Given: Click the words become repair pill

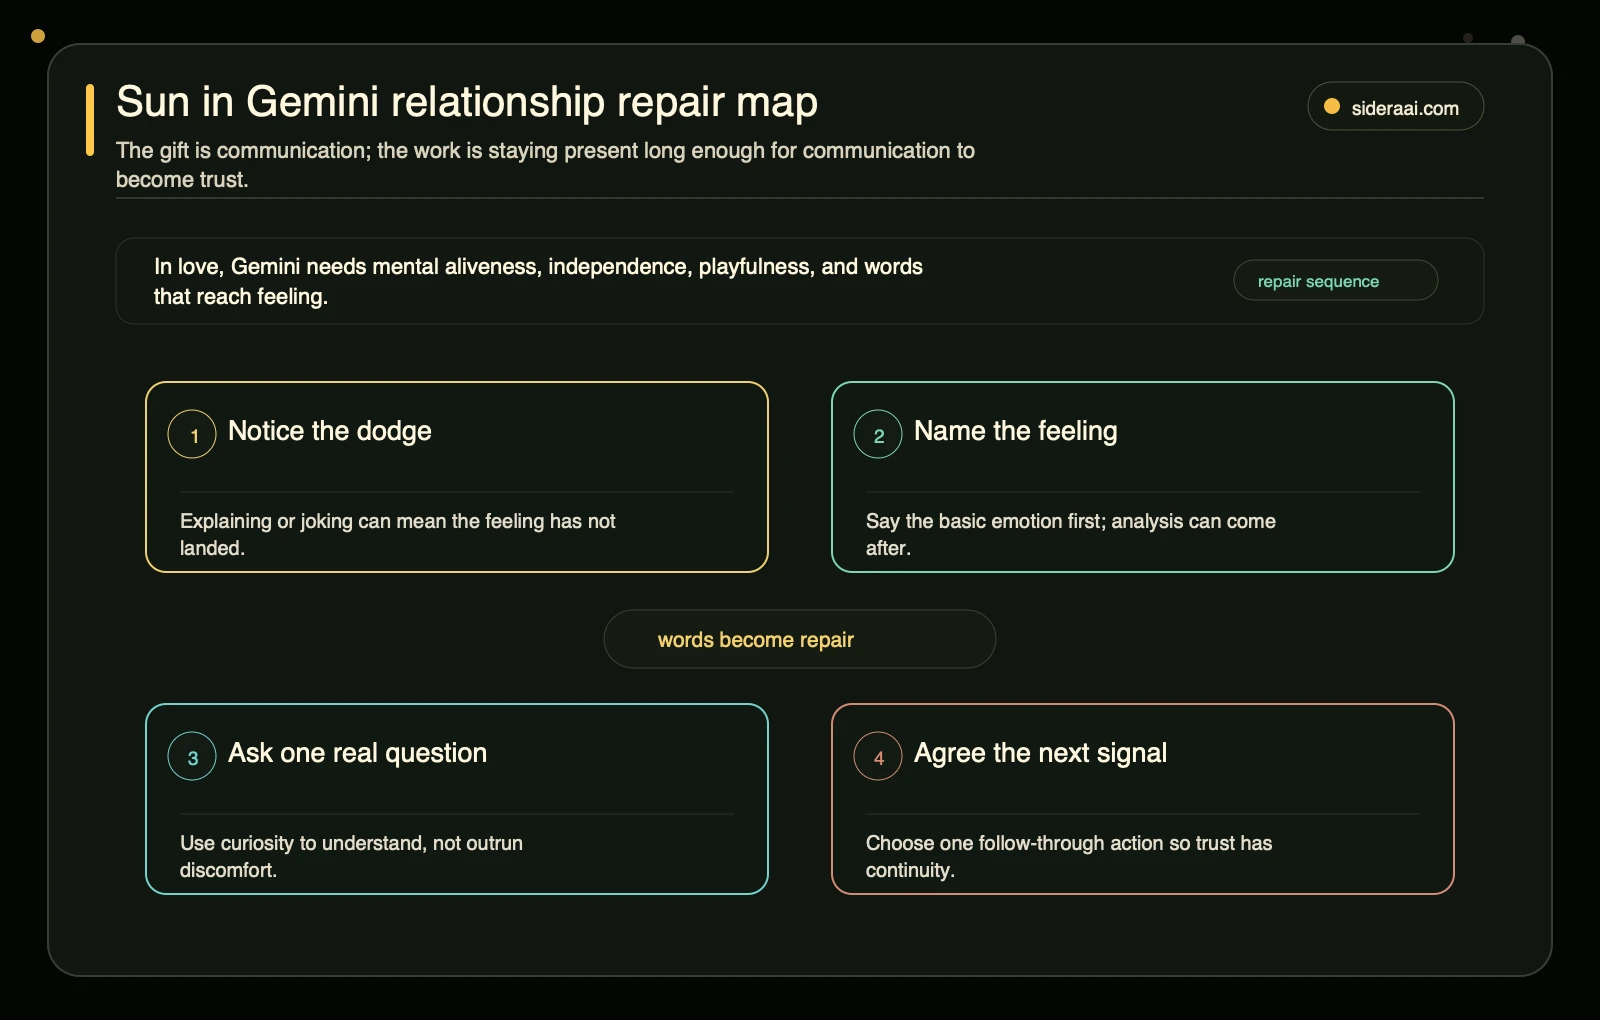Looking at the screenshot, I should (799, 639).
